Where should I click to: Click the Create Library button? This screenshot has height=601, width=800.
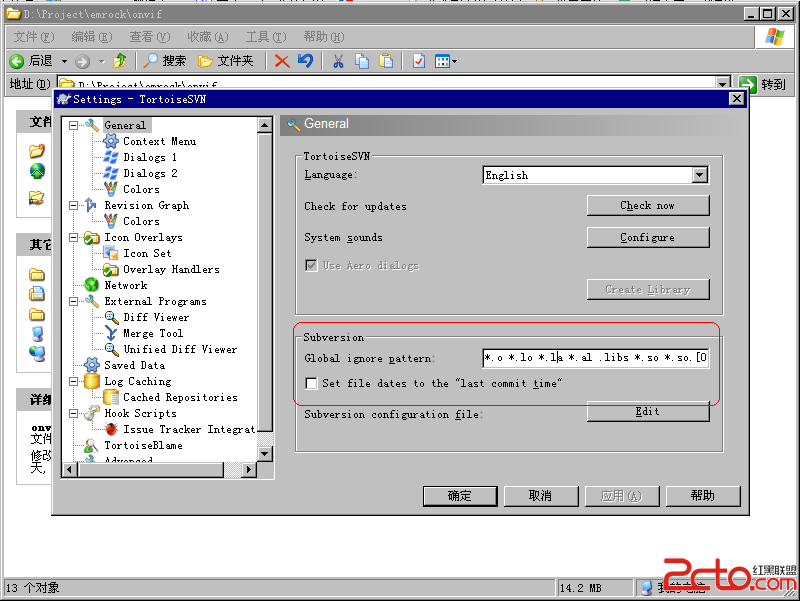click(648, 289)
